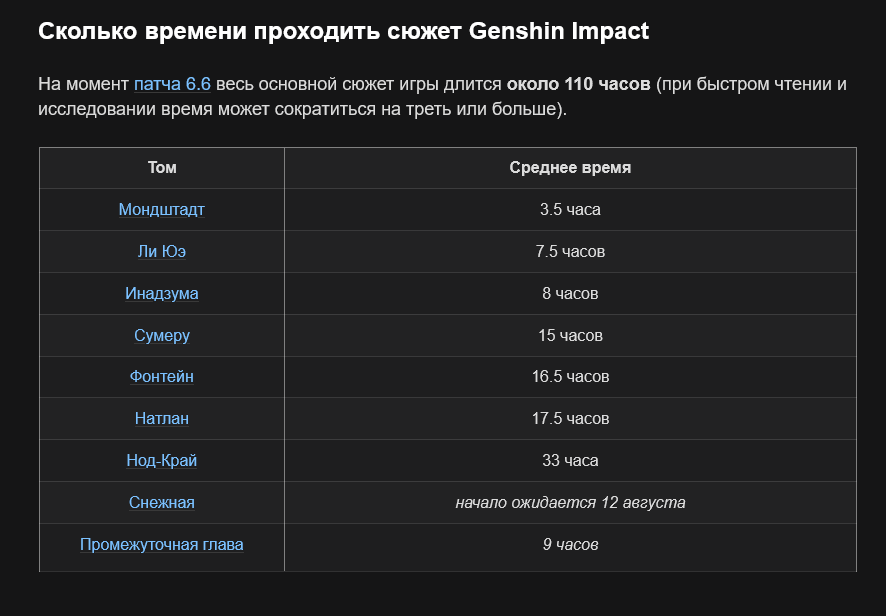Select the 33 часа table cell

tap(570, 461)
